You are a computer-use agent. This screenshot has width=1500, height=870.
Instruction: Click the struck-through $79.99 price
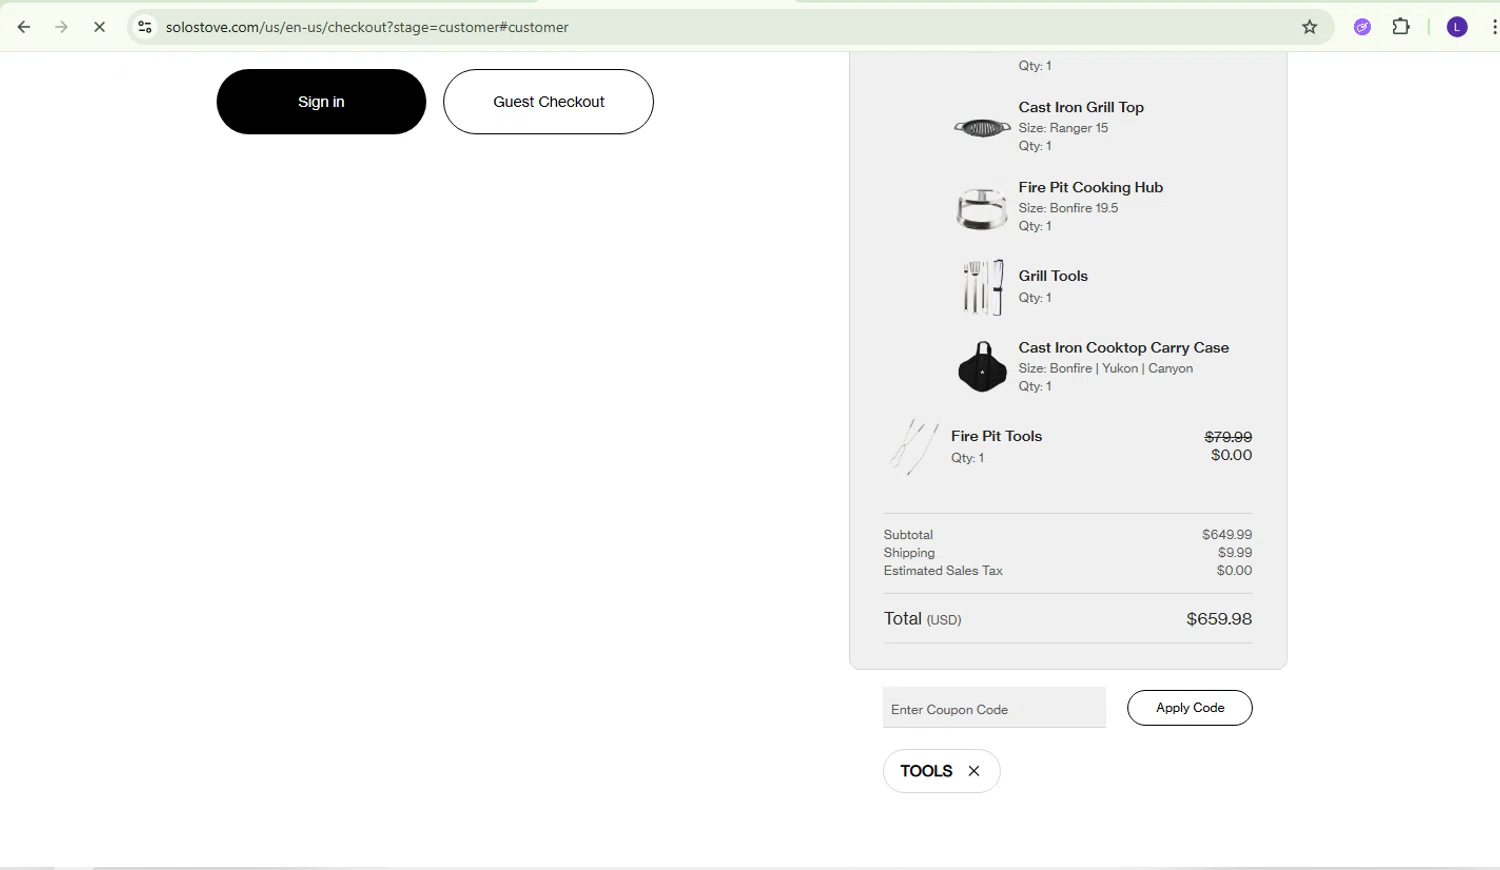pos(1228,437)
